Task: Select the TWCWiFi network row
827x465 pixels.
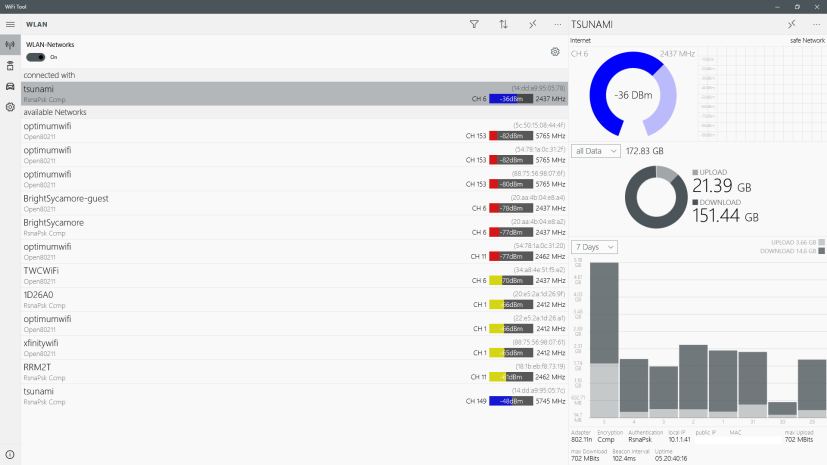Action: pyautogui.click(x=294, y=276)
